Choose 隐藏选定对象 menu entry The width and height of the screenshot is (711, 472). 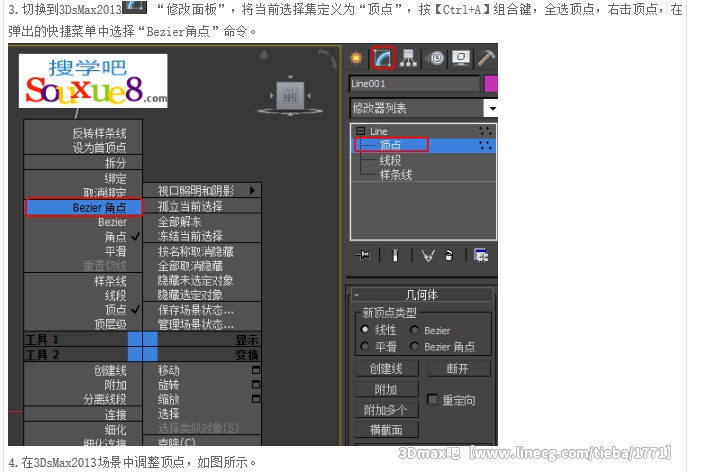pos(190,295)
